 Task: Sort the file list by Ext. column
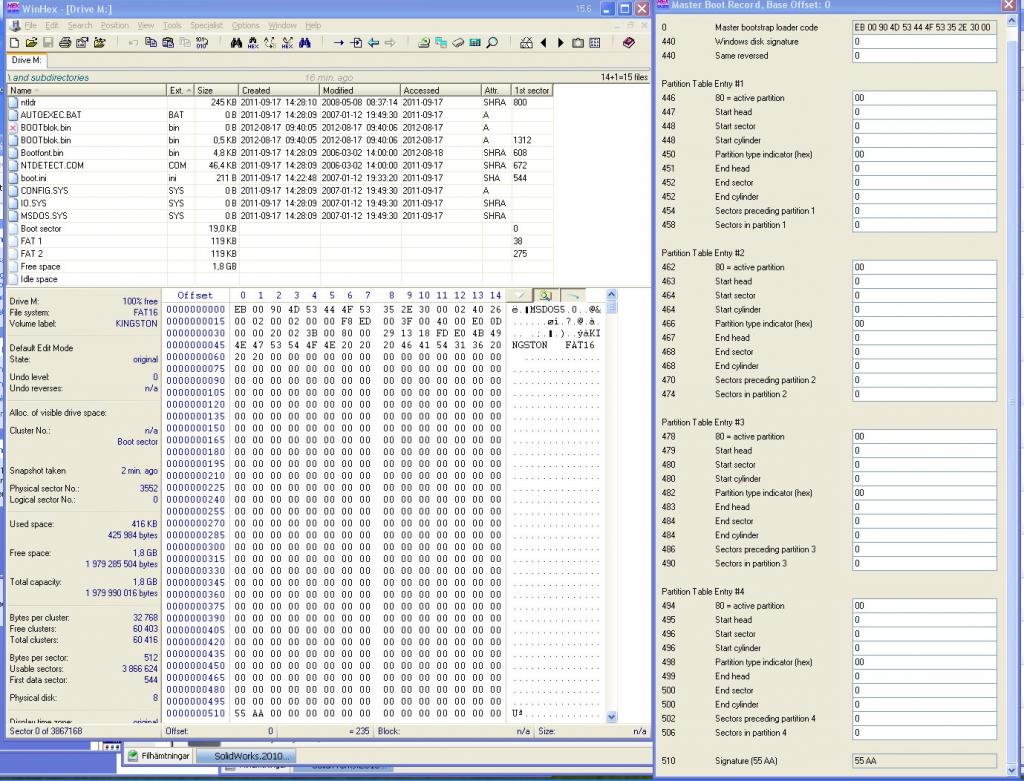point(176,90)
